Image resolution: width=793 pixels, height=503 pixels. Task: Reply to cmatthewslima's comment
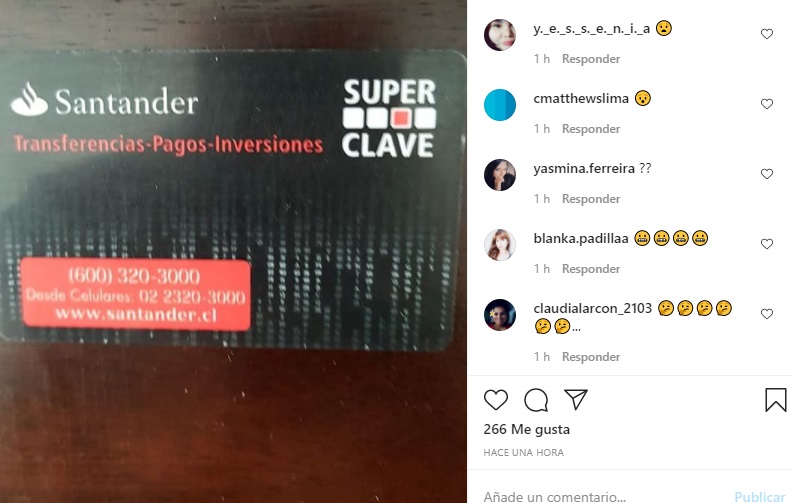click(591, 129)
